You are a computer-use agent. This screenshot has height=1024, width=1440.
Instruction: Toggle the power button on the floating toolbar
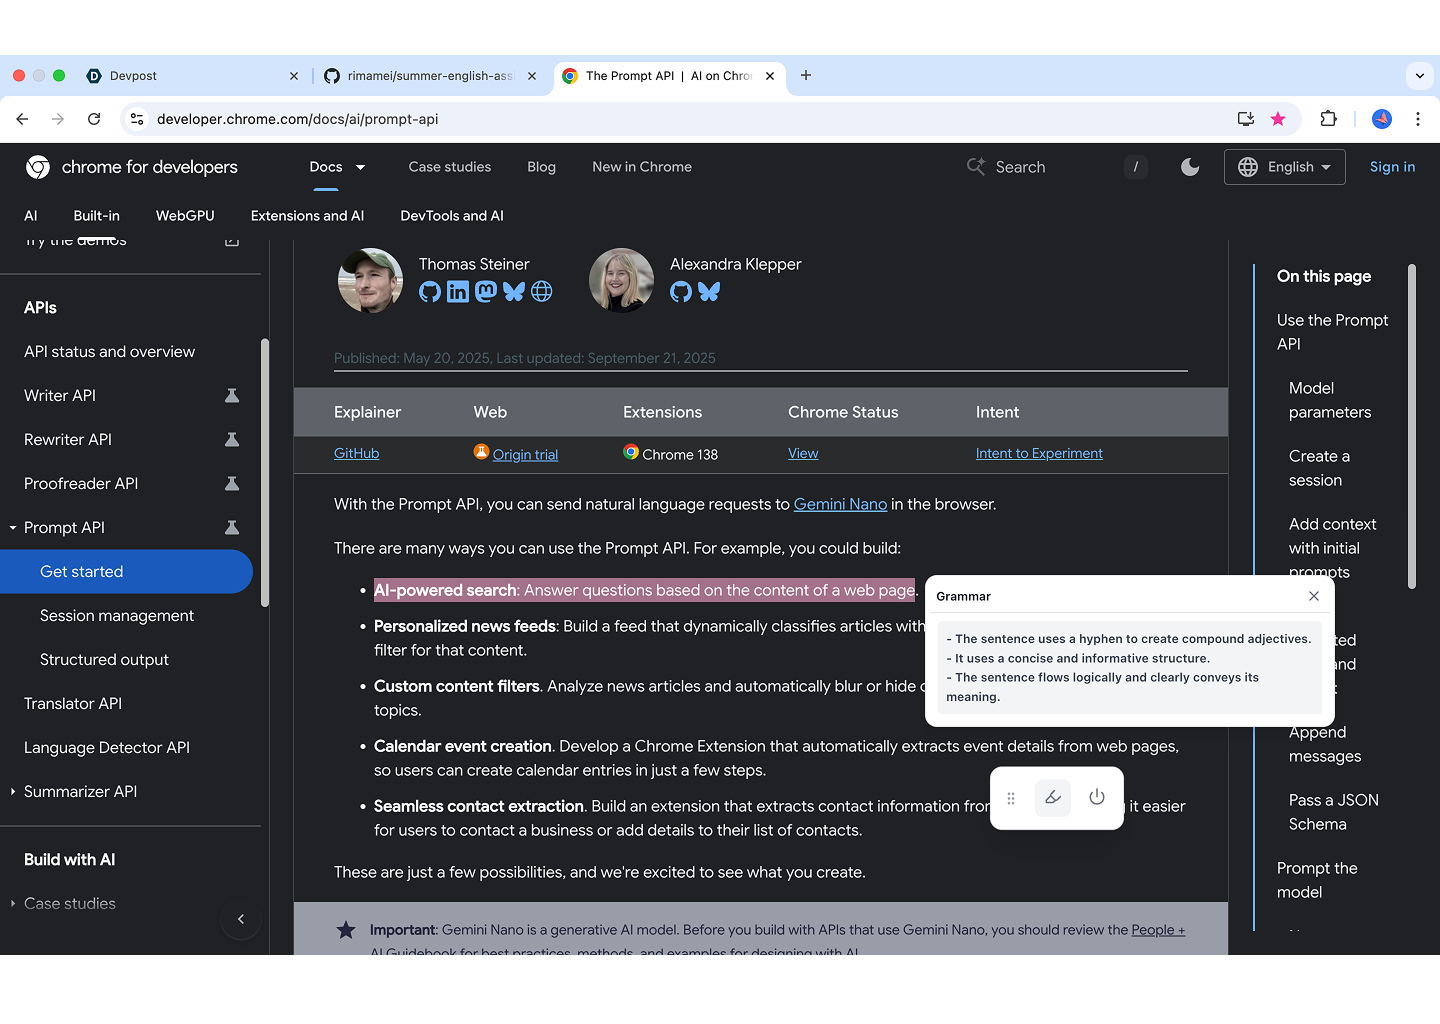click(1097, 798)
